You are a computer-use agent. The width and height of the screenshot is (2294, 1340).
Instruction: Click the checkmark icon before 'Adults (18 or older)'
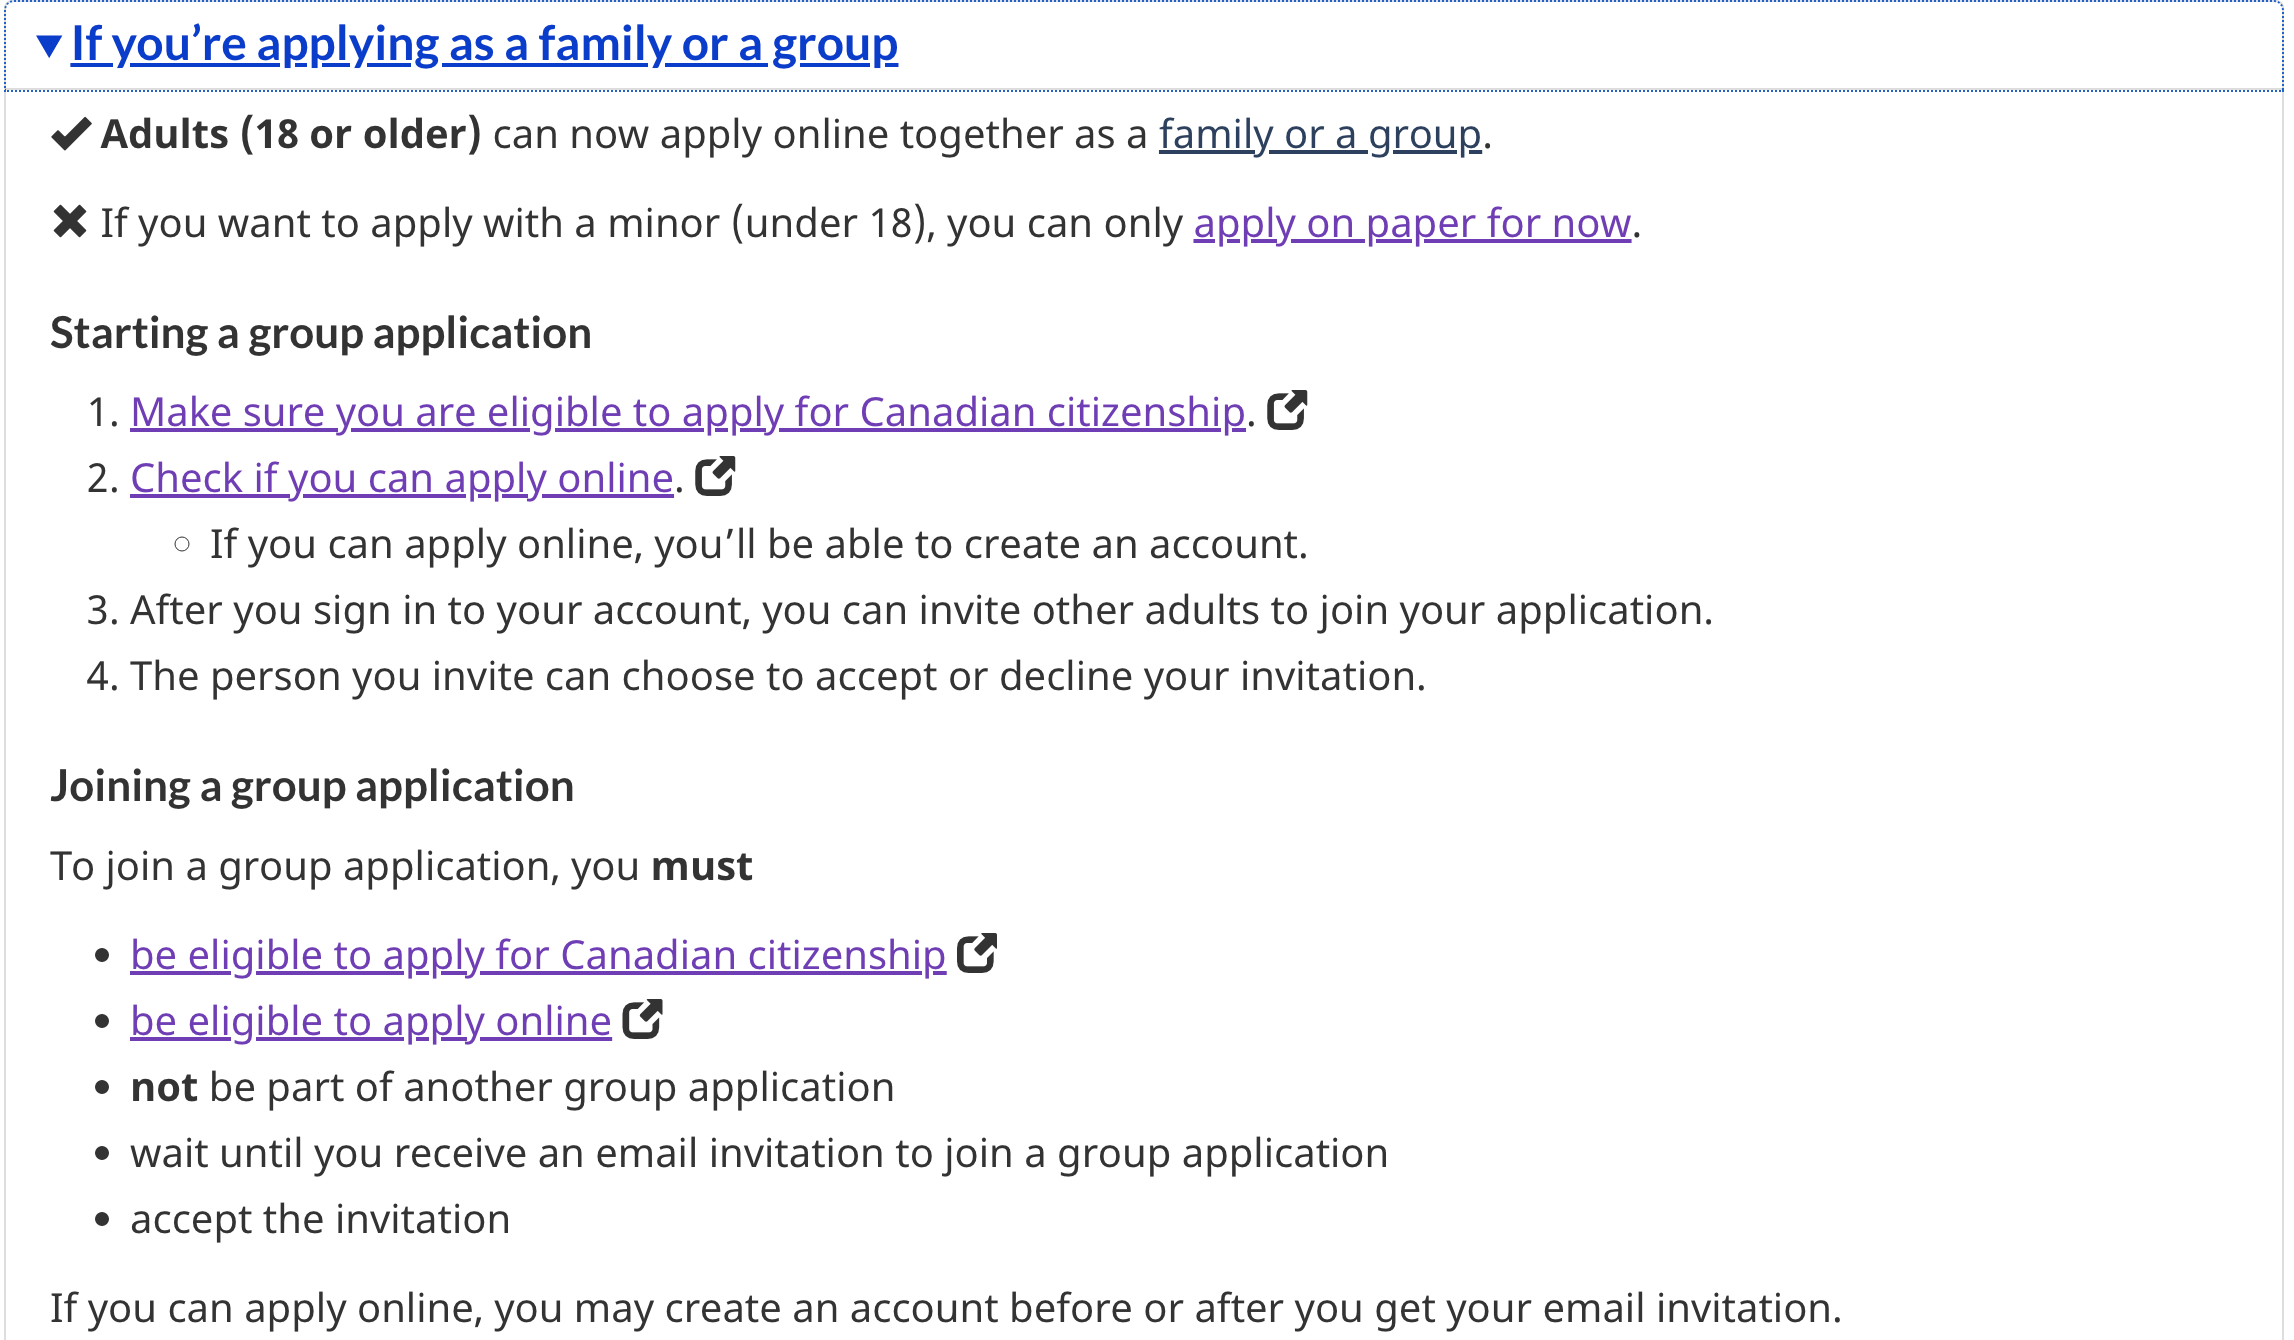pos(71,134)
